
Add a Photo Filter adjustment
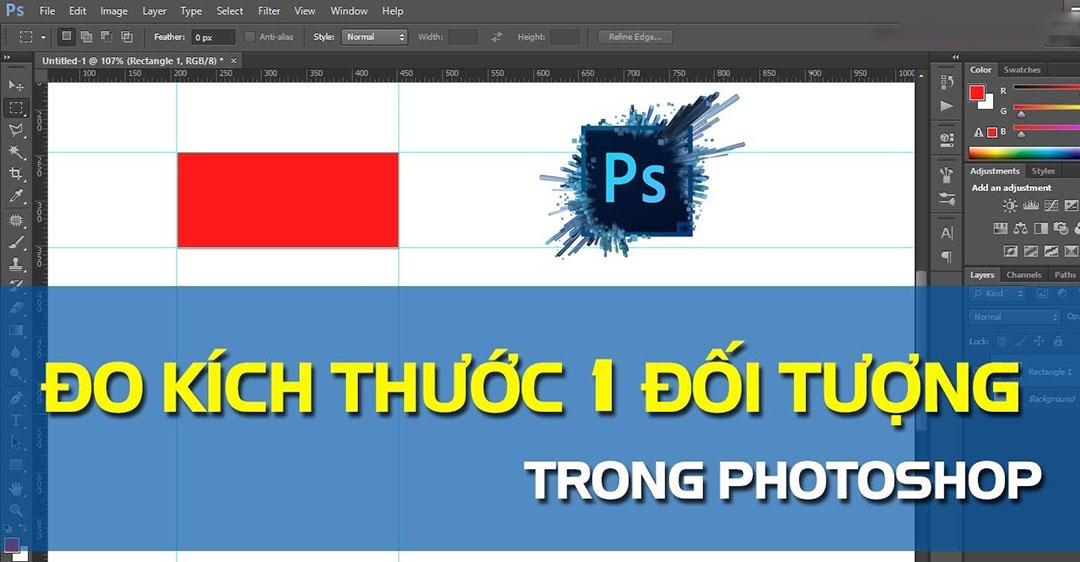tap(1061, 228)
